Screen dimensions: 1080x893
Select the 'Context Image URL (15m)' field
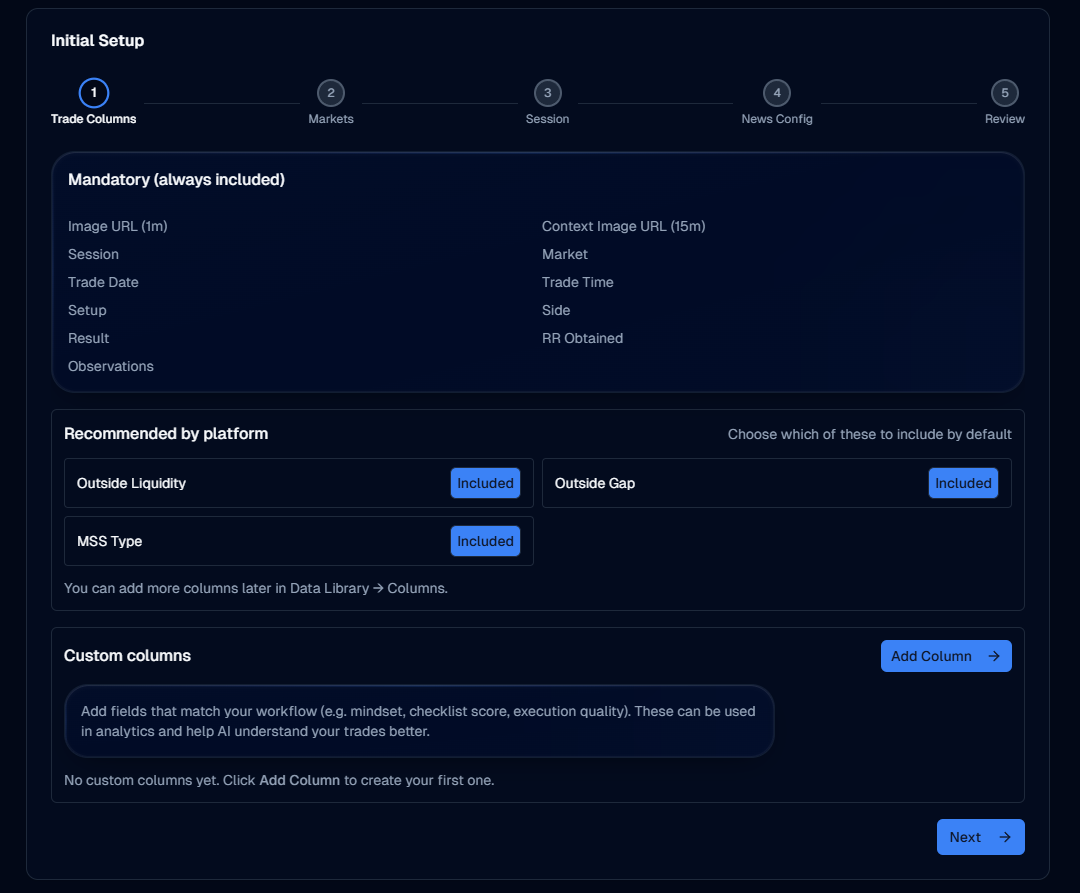point(623,226)
